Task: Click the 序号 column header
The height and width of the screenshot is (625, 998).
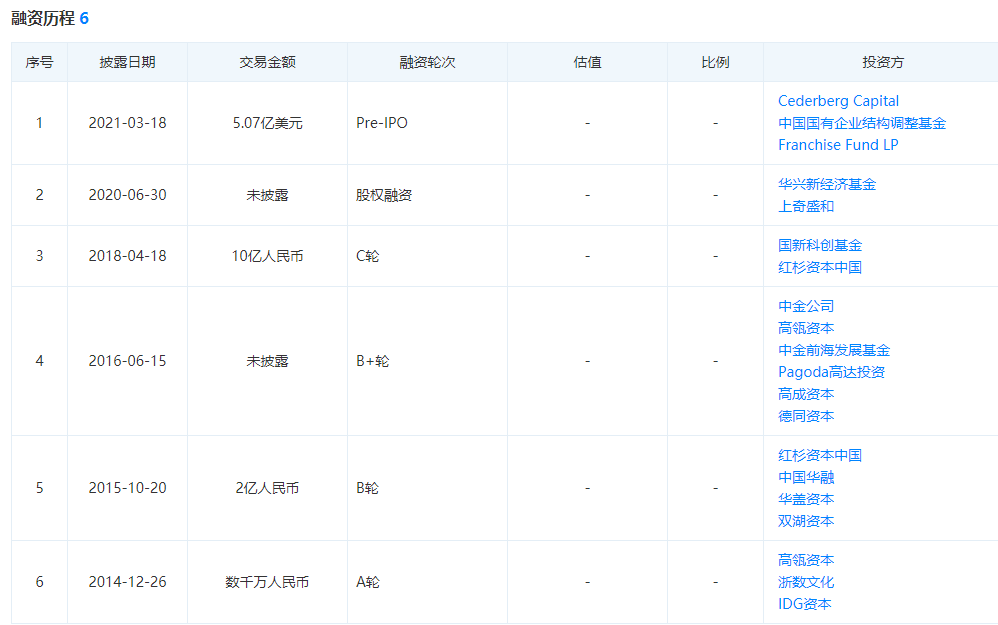Action: (39, 62)
